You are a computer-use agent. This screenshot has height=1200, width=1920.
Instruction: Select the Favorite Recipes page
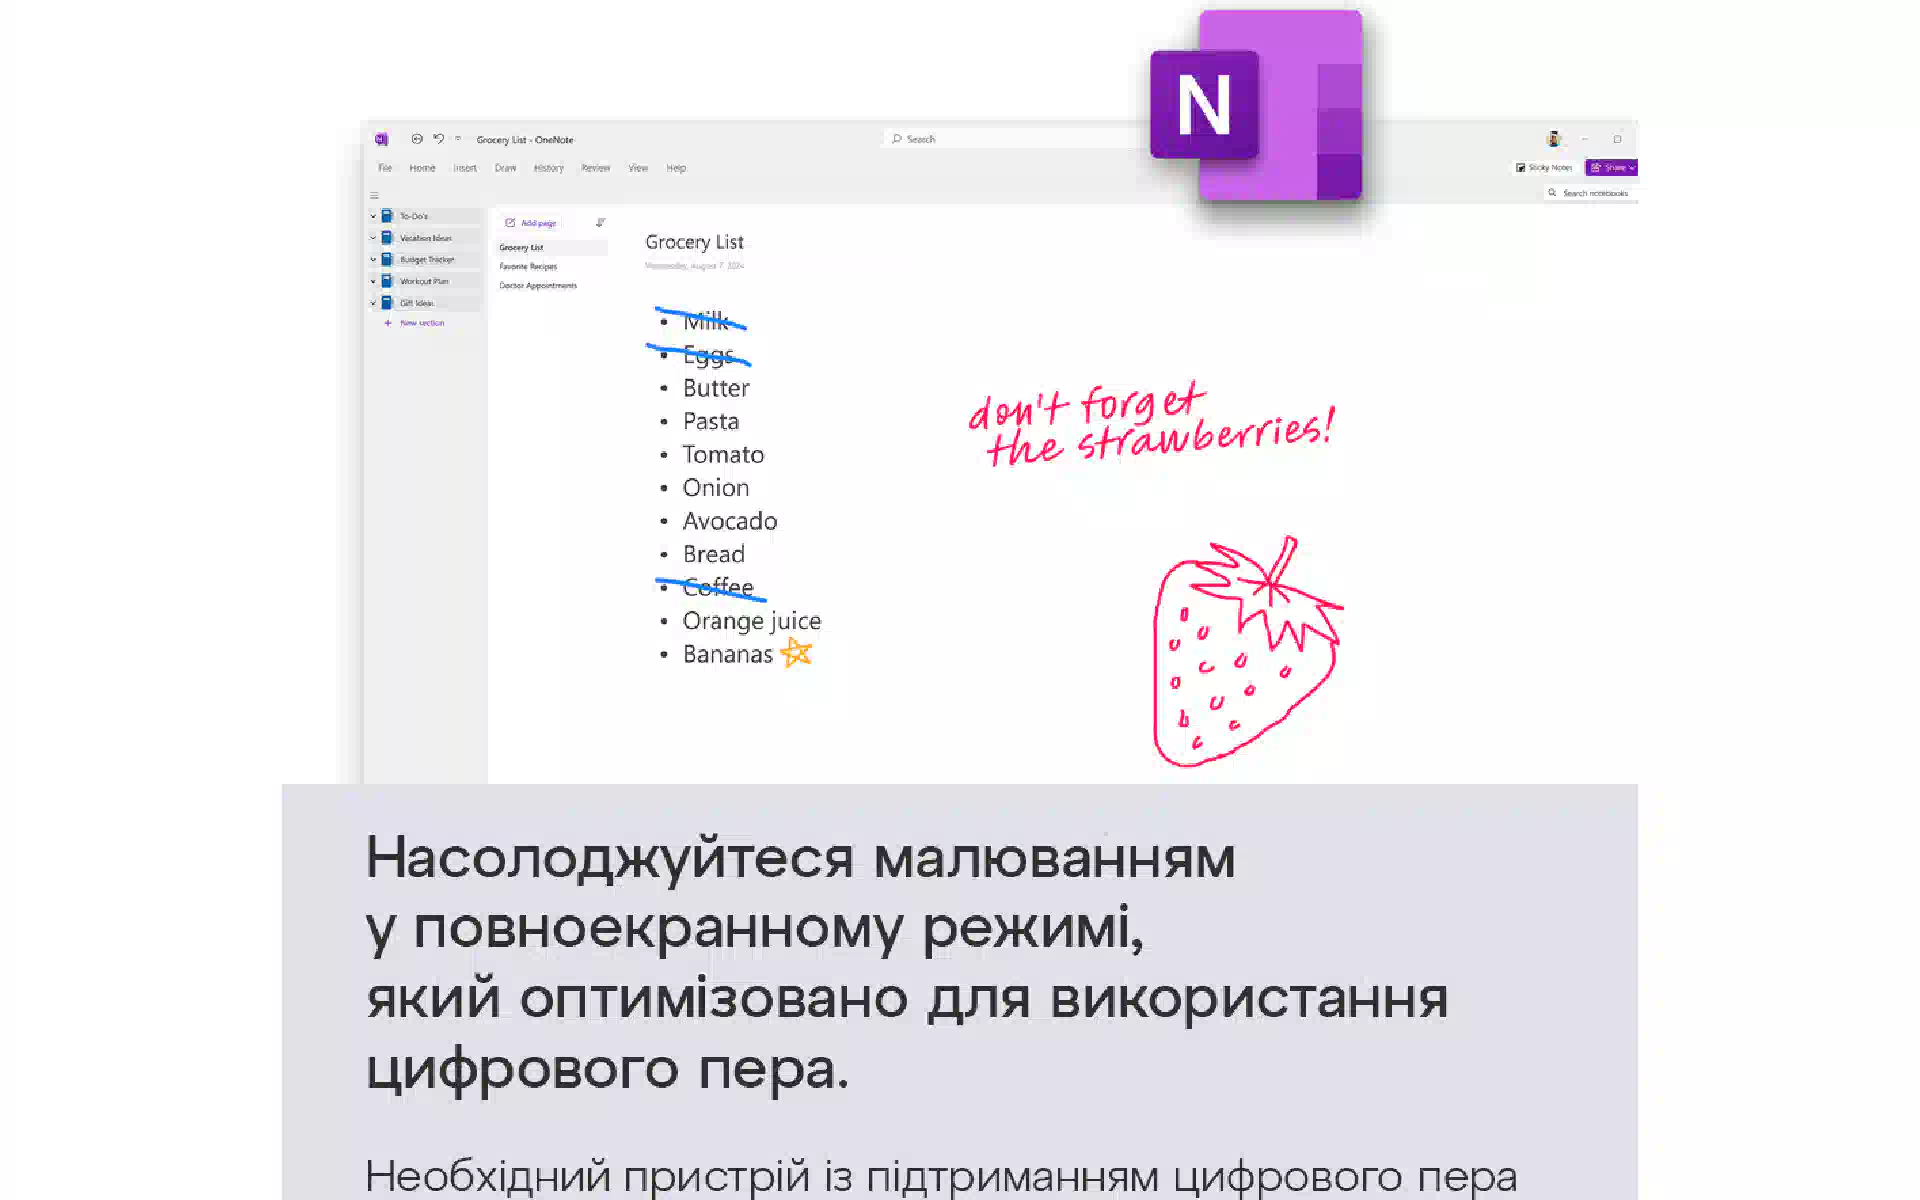pos(528,267)
